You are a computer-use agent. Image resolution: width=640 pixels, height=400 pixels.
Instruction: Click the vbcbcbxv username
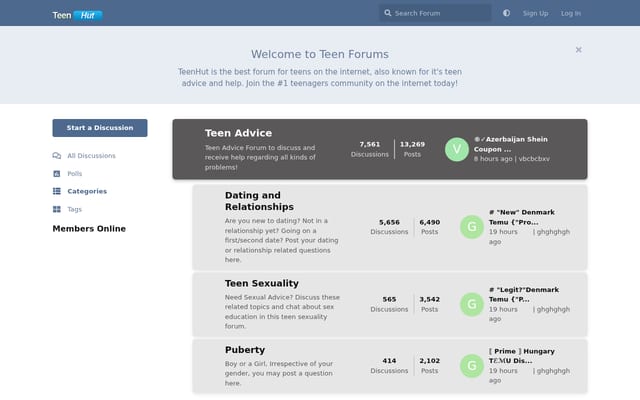(534, 159)
